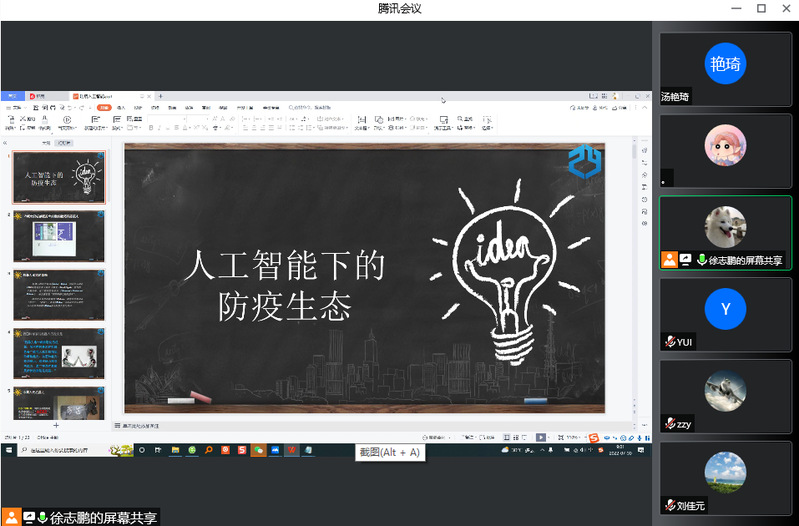Expand the new slide dropdown in ribbon
799x526 pixels.
(x=95, y=128)
